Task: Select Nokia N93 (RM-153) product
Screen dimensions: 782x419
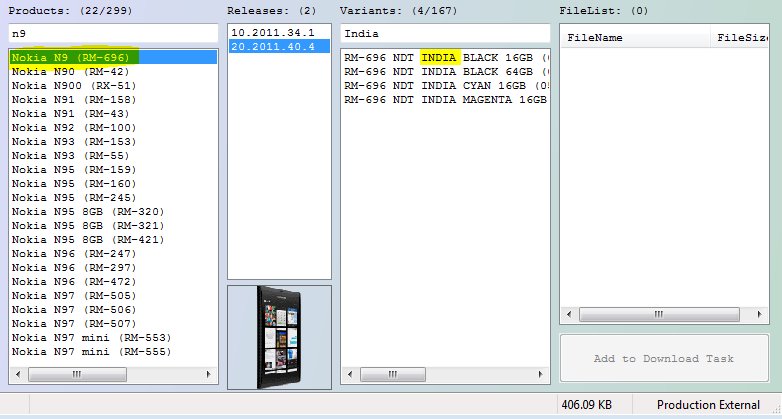Action: 113,141
